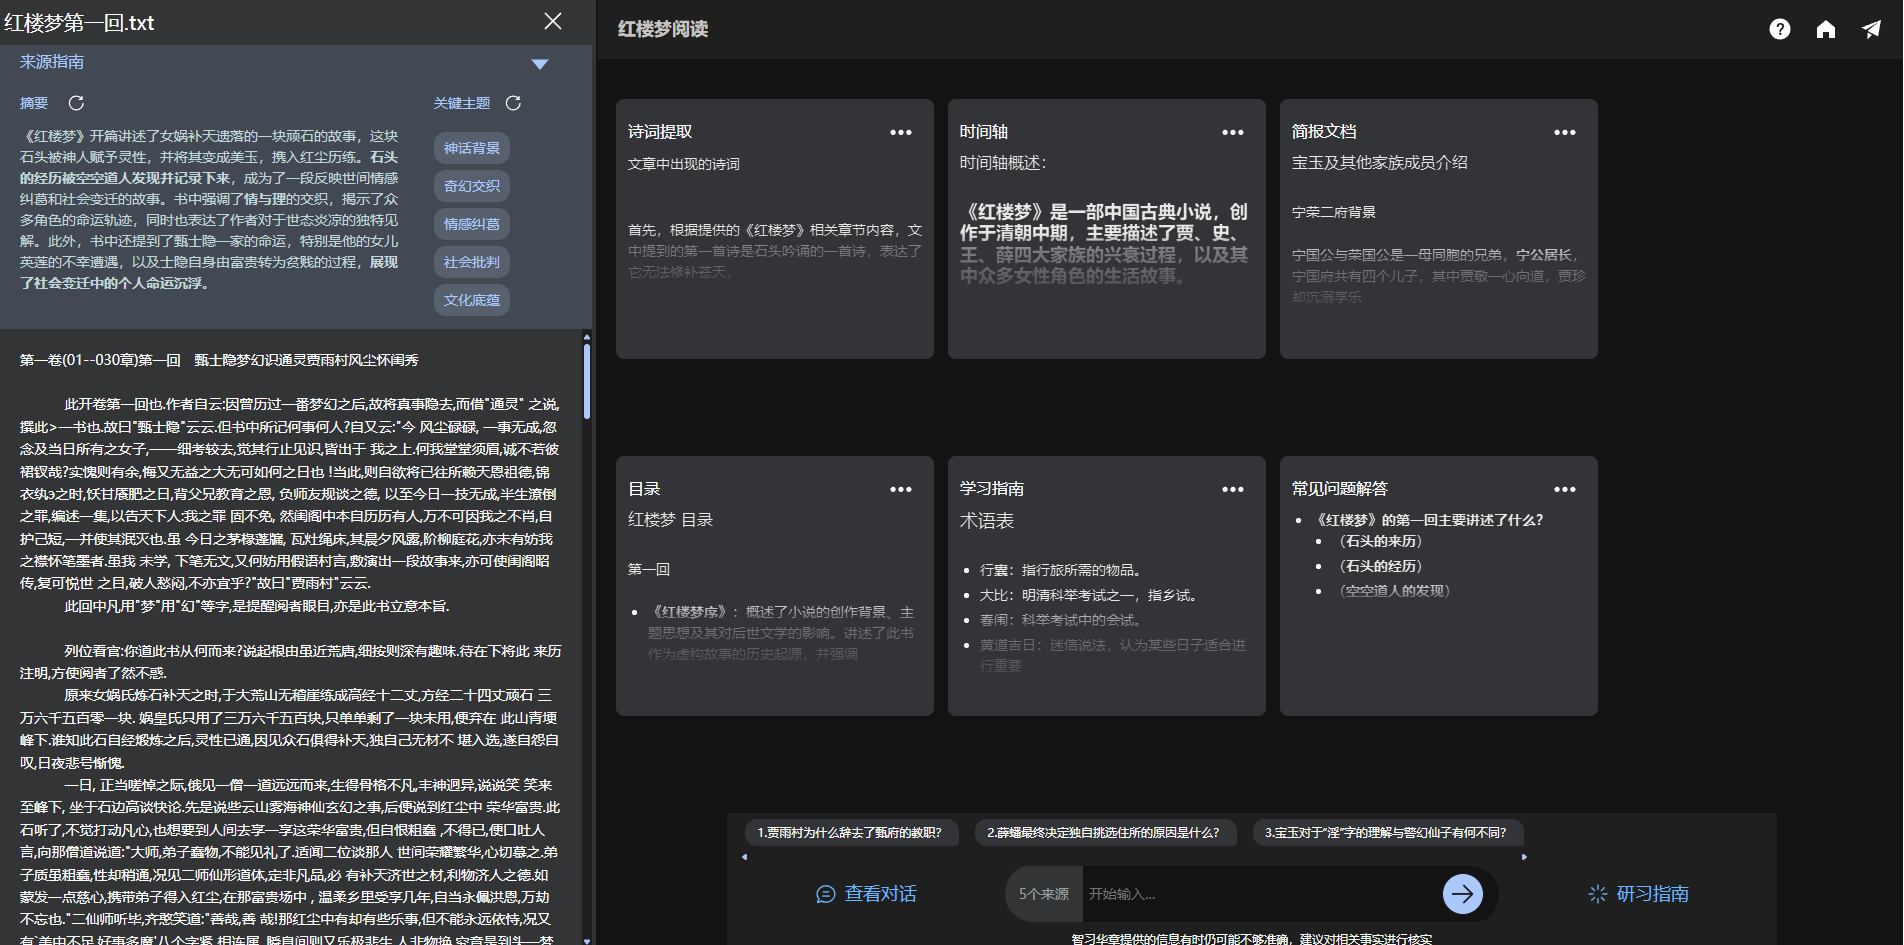This screenshot has width=1904, height=945.
Task: Open more options on 时间轴 card
Action: 1233,132
